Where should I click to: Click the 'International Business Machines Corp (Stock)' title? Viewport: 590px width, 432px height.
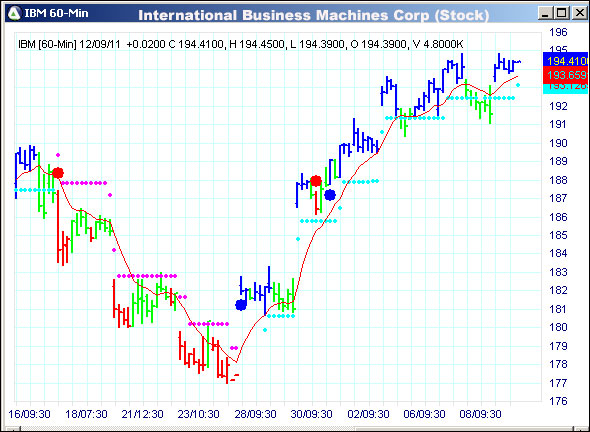click(314, 15)
